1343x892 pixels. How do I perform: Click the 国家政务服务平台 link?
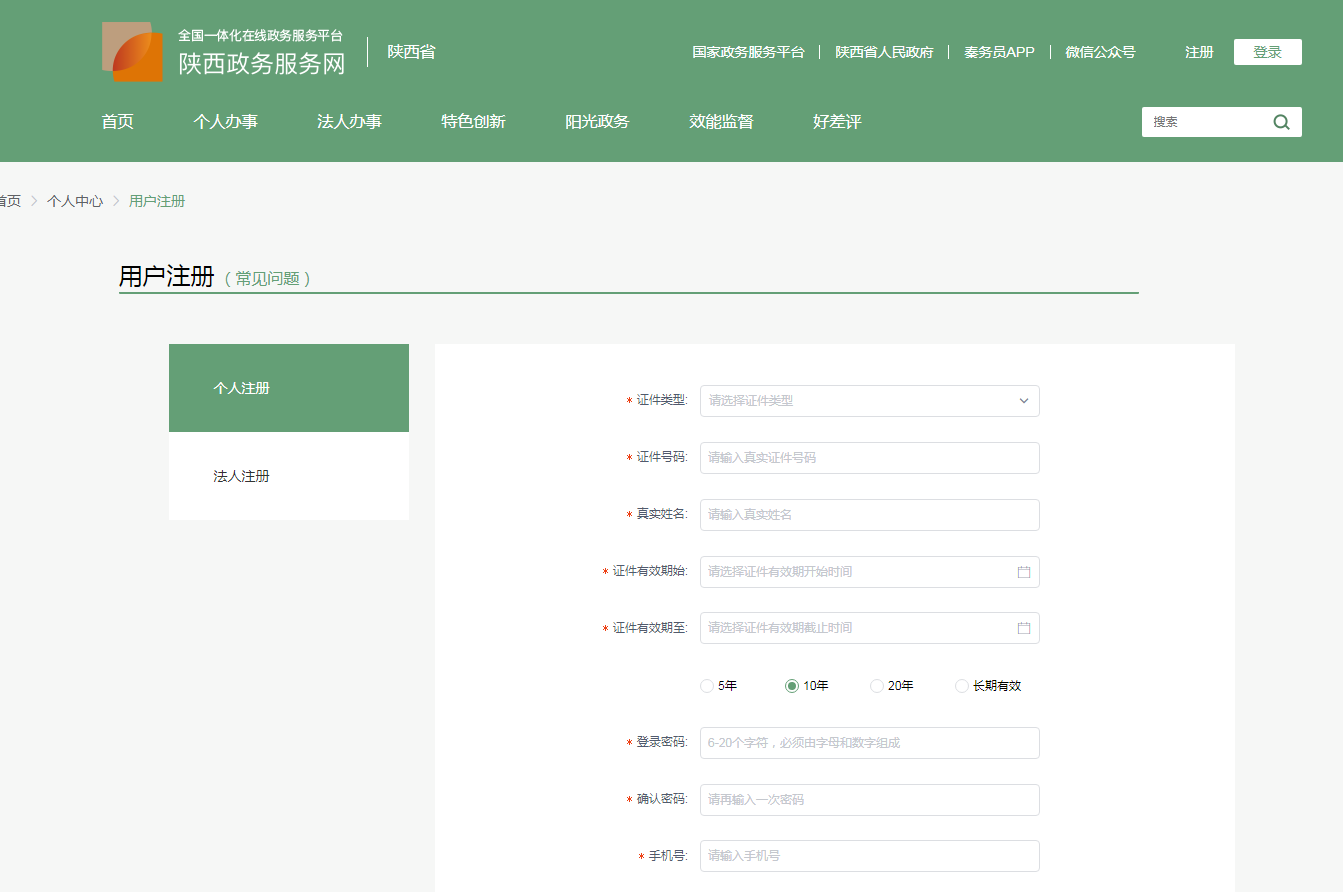tap(748, 52)
